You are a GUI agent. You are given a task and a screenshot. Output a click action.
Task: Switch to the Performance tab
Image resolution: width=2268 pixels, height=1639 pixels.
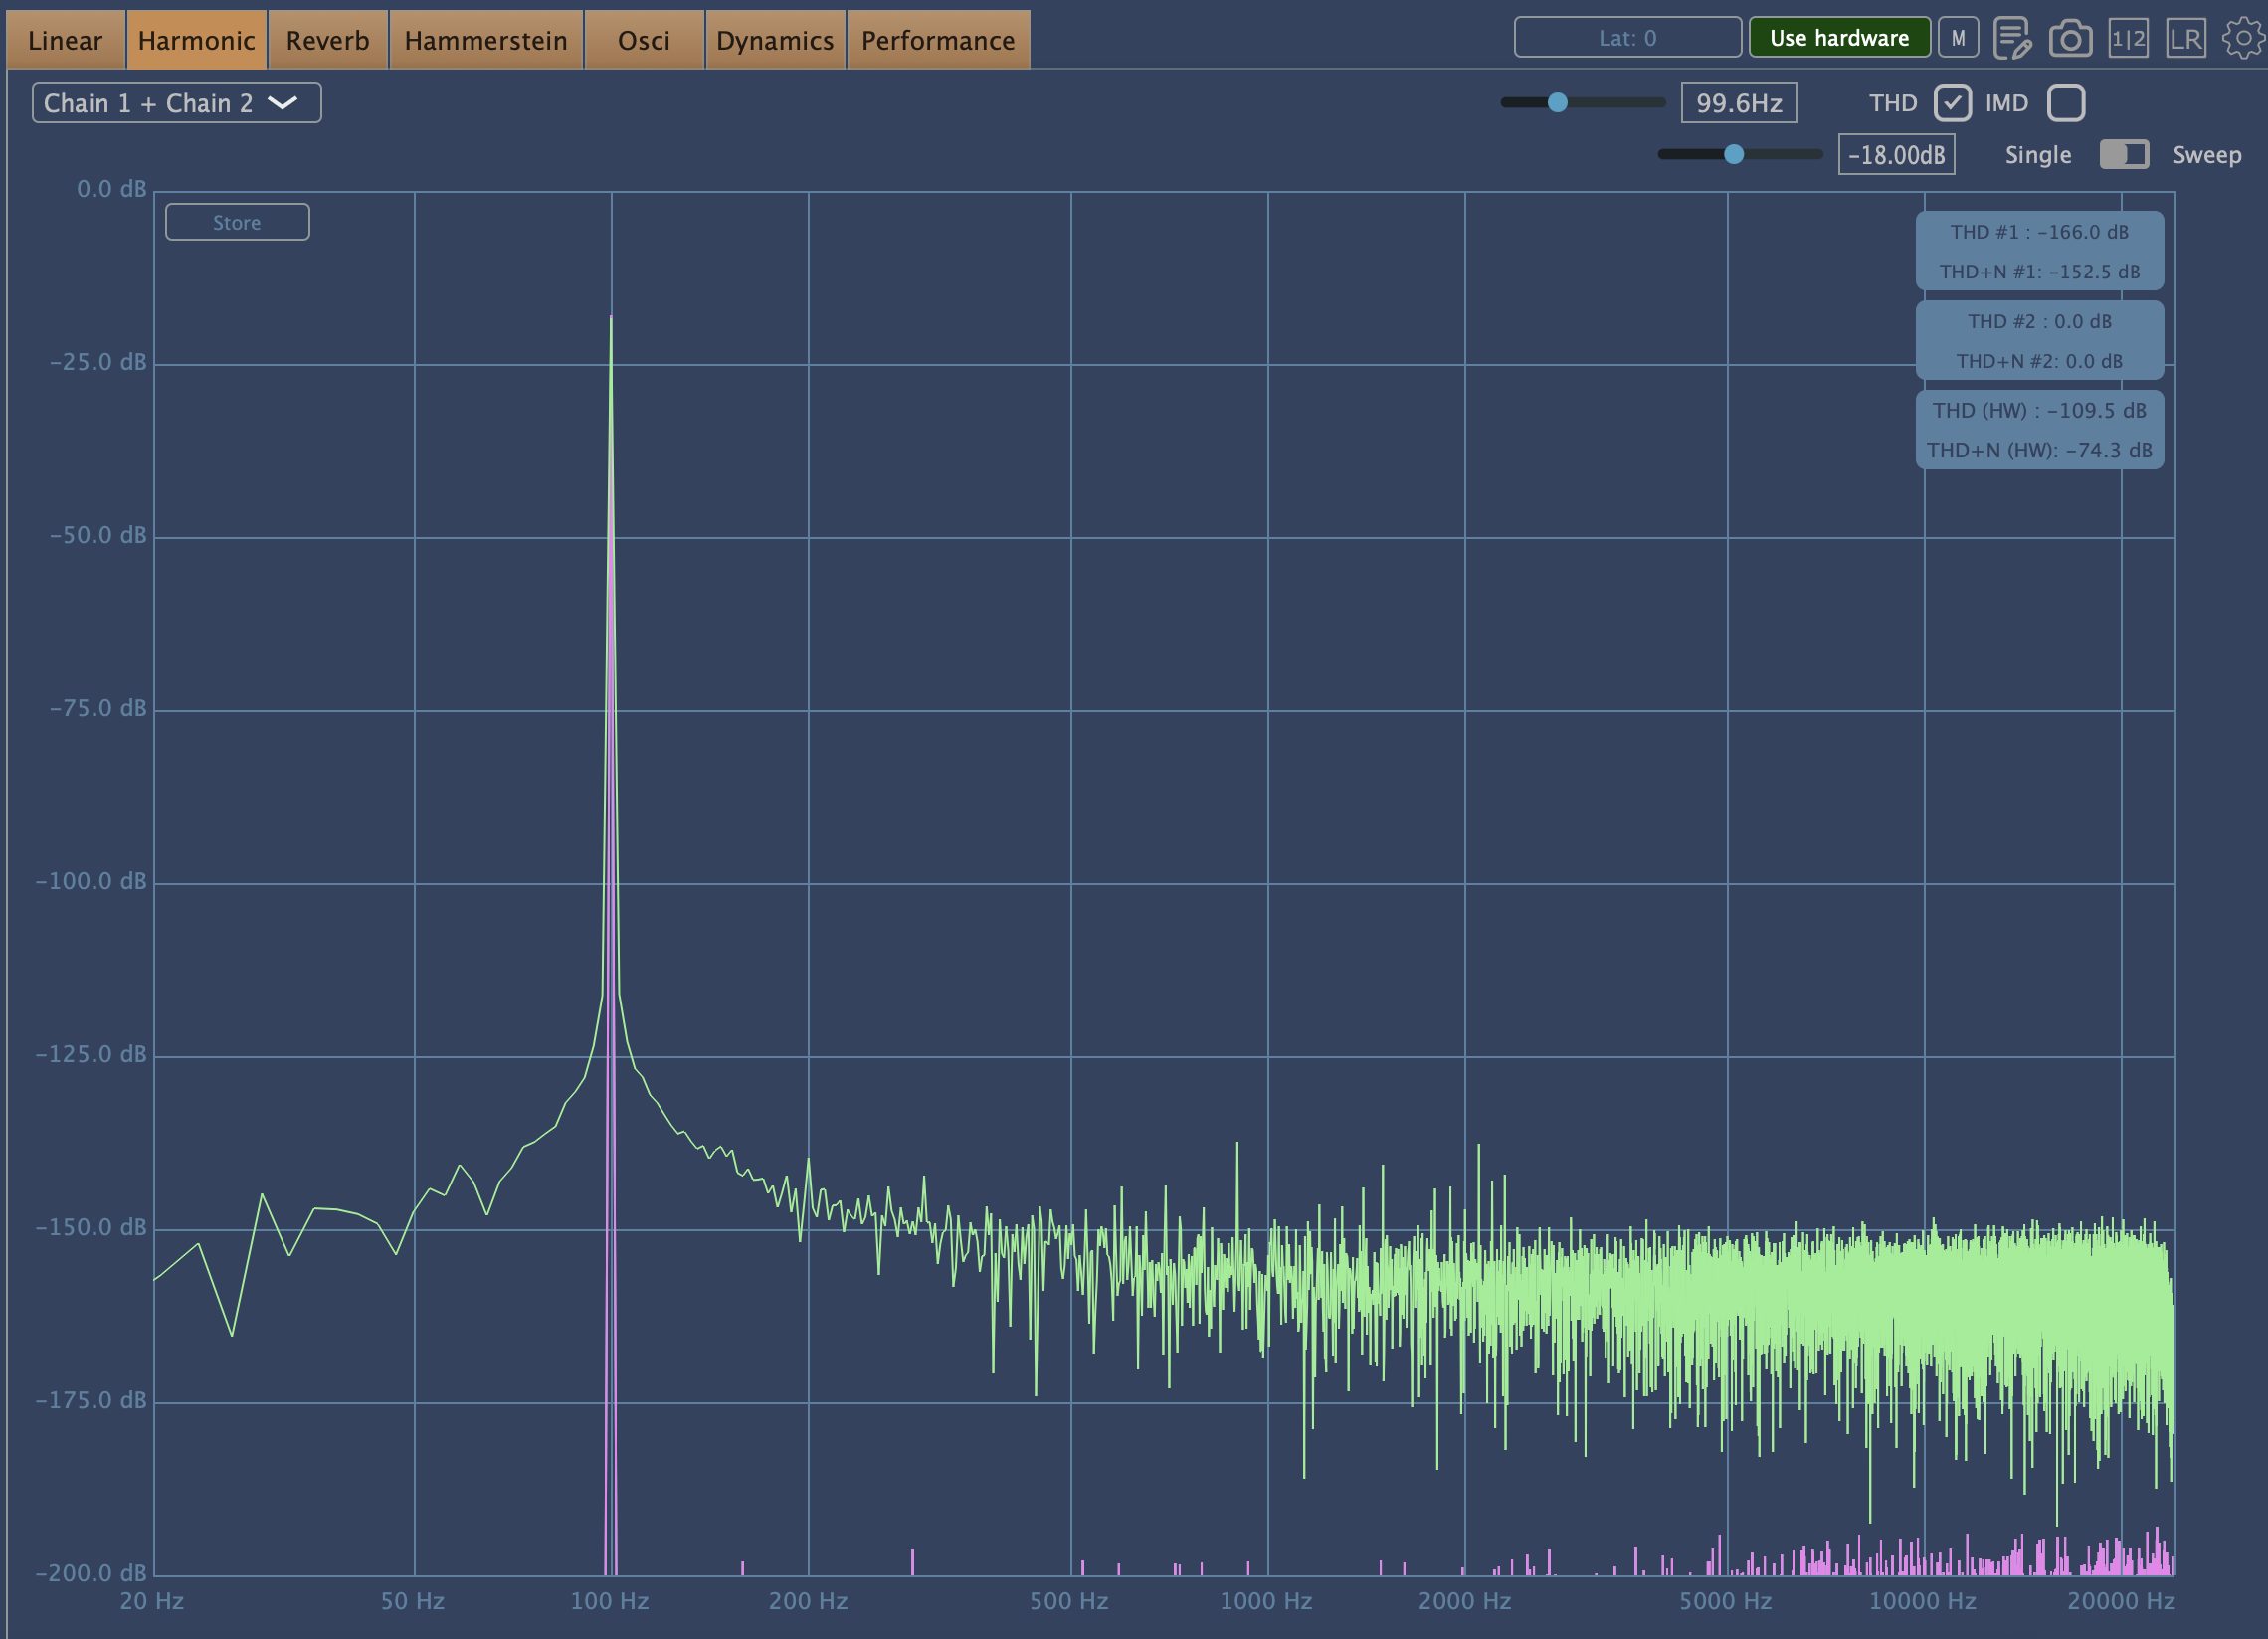(938, 40)
